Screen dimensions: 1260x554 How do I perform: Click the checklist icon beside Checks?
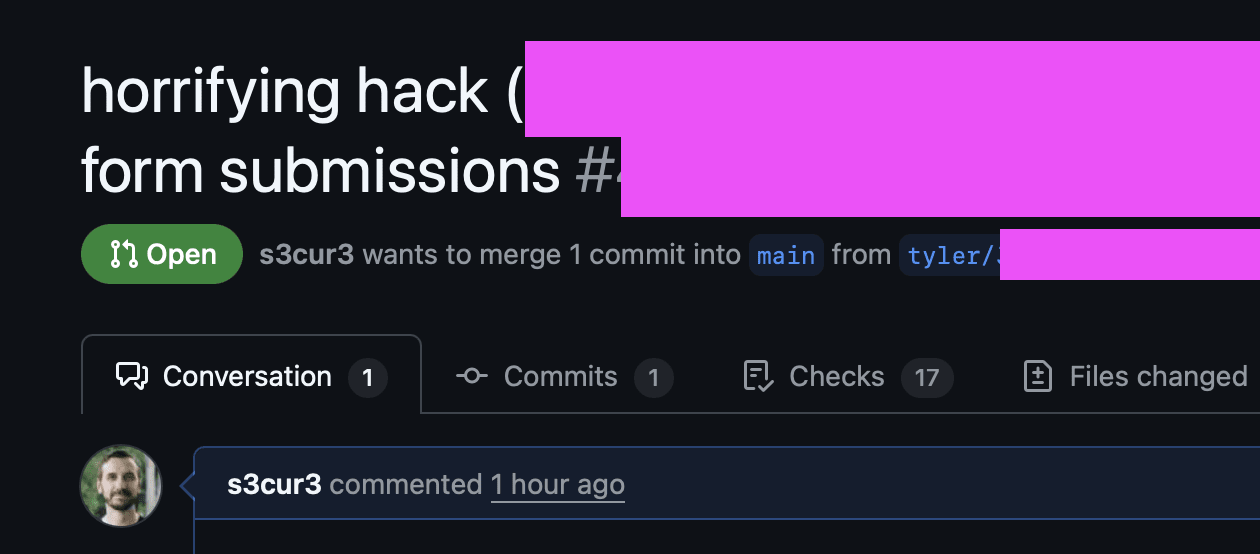click(x=758, y=376)
